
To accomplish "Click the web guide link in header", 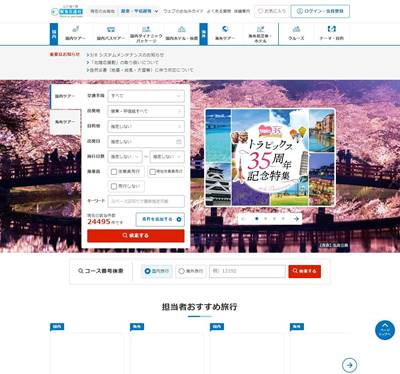I will 183,11.
